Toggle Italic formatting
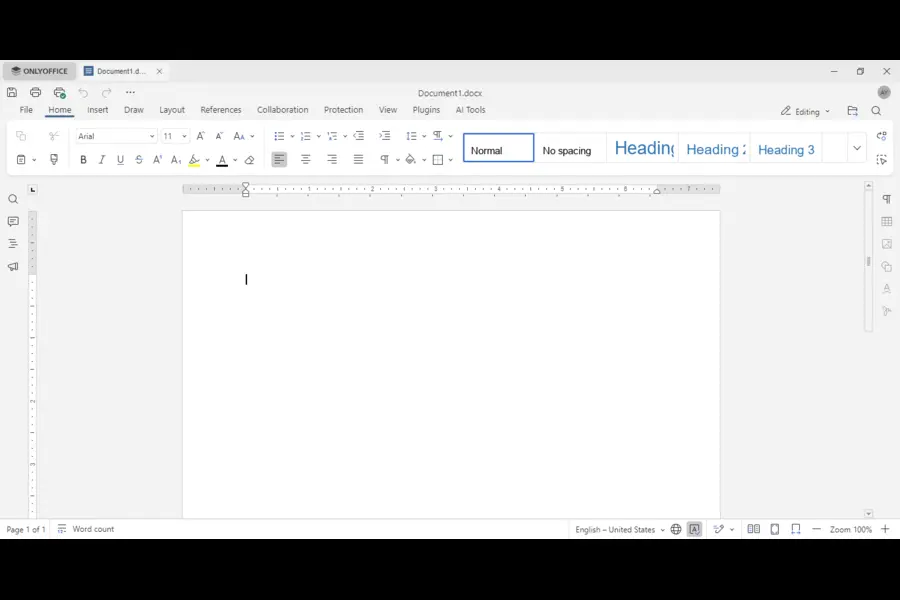Image resolution: width=900 pixels, height=600 pixels. click(x=102, y=160)
